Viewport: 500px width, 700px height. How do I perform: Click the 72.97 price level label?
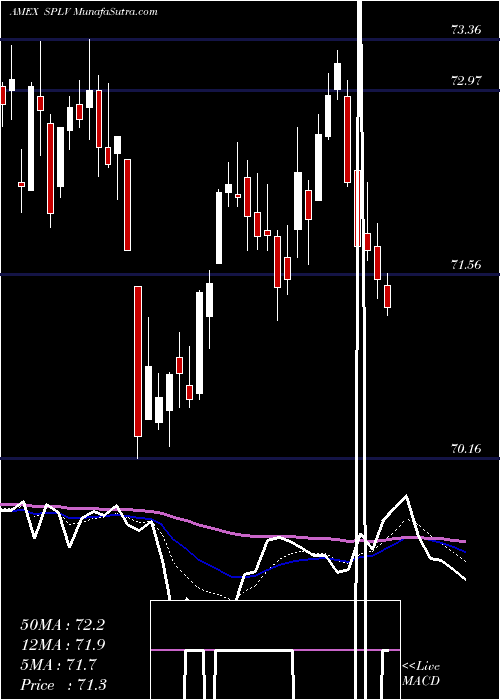466,81
